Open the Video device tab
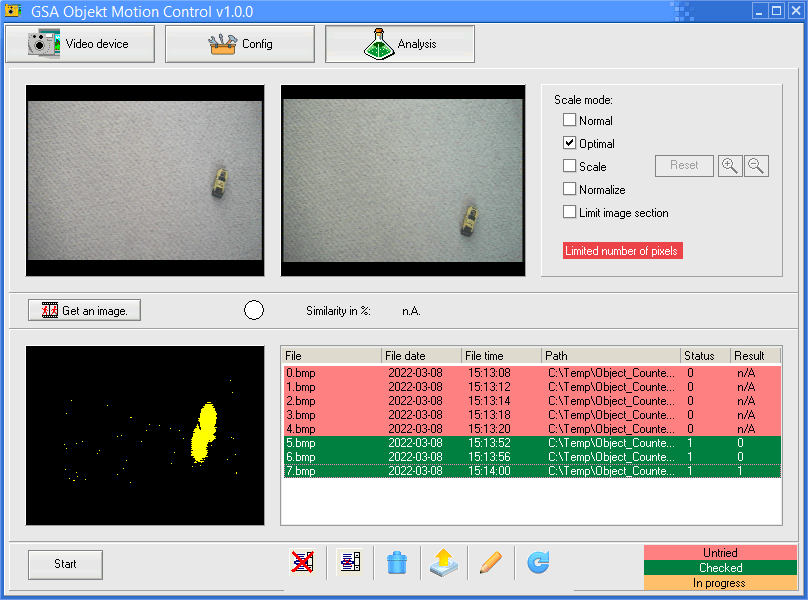This screenshot has width=808, height=600. coord(80,44)
